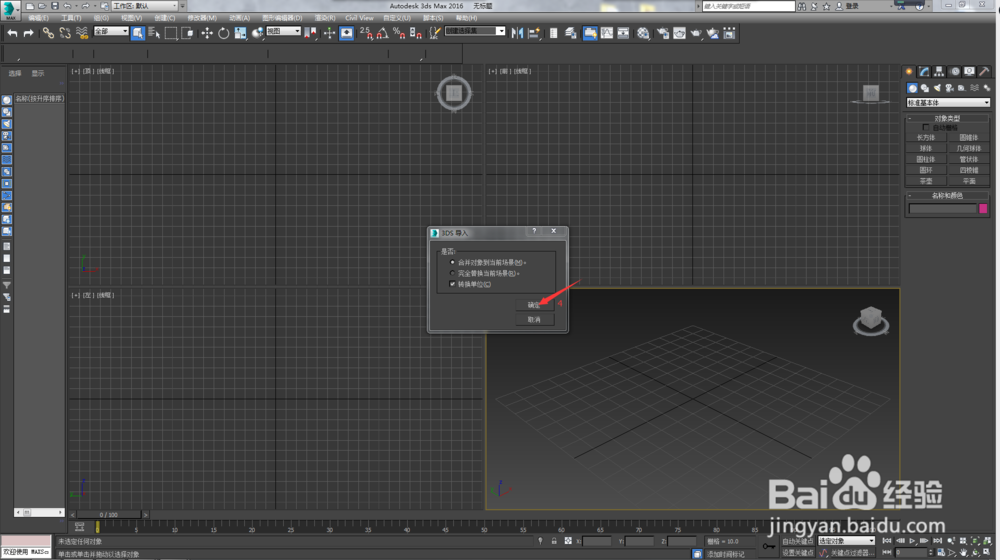Collapse the Object Type rollout
The width and height of the screenshot is (1000, 560).
pos(947,119)
